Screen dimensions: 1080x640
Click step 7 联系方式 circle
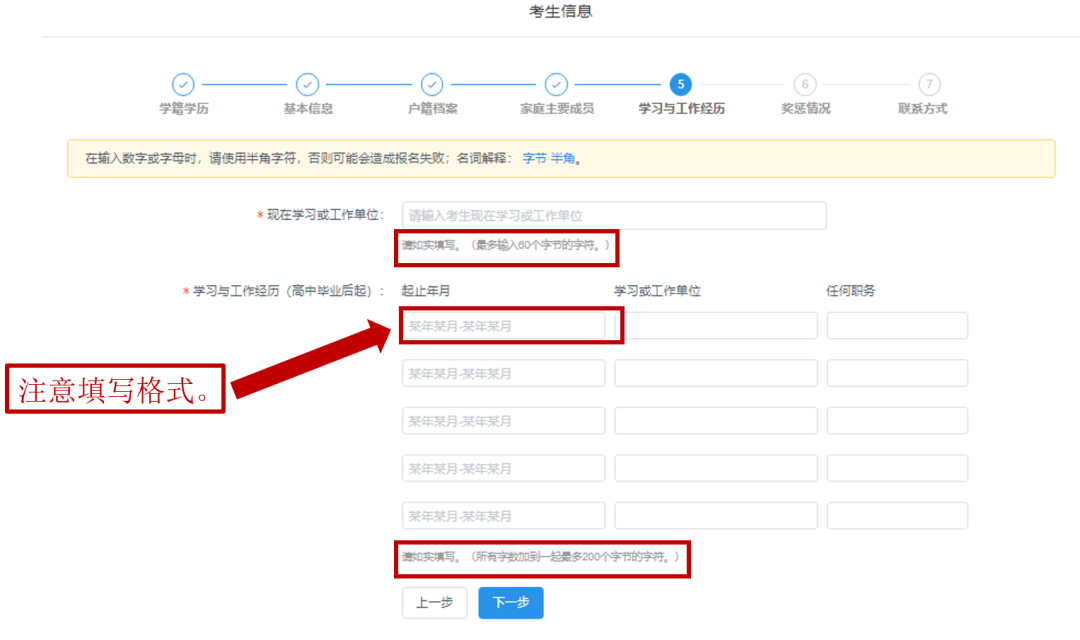coord(930,85)
